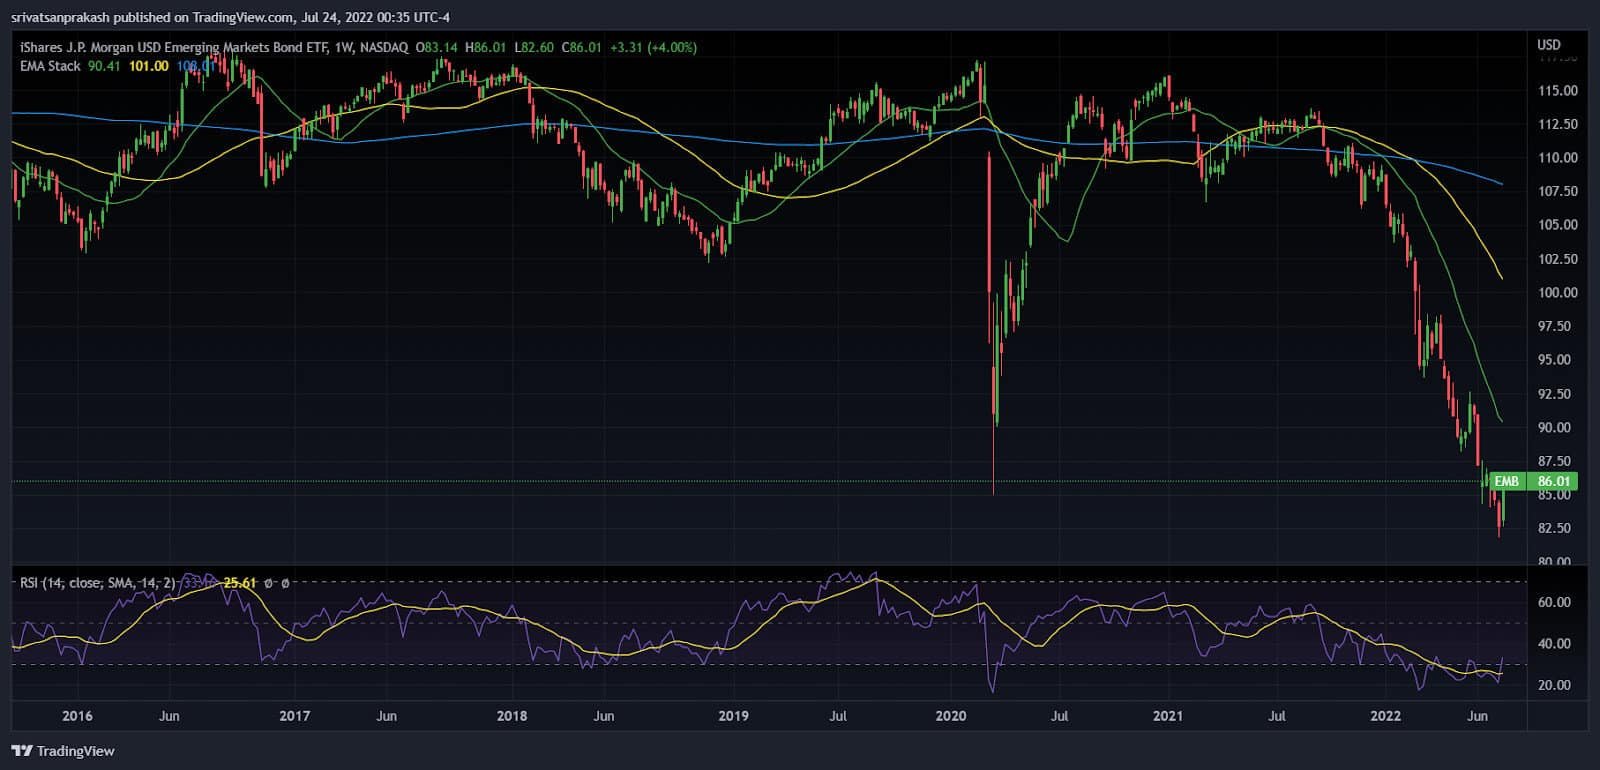Click the 2022 label on the time axis

click(x=1385, y=716)
